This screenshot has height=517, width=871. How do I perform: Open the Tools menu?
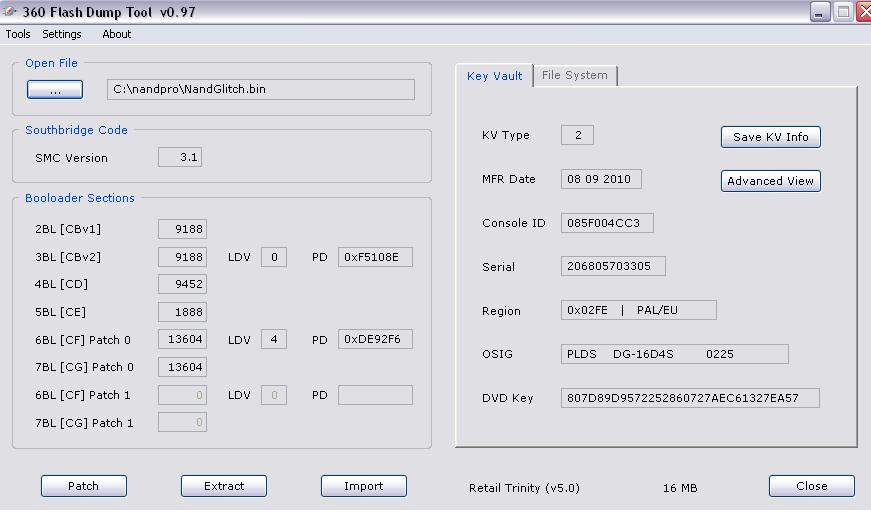[18, 34]
